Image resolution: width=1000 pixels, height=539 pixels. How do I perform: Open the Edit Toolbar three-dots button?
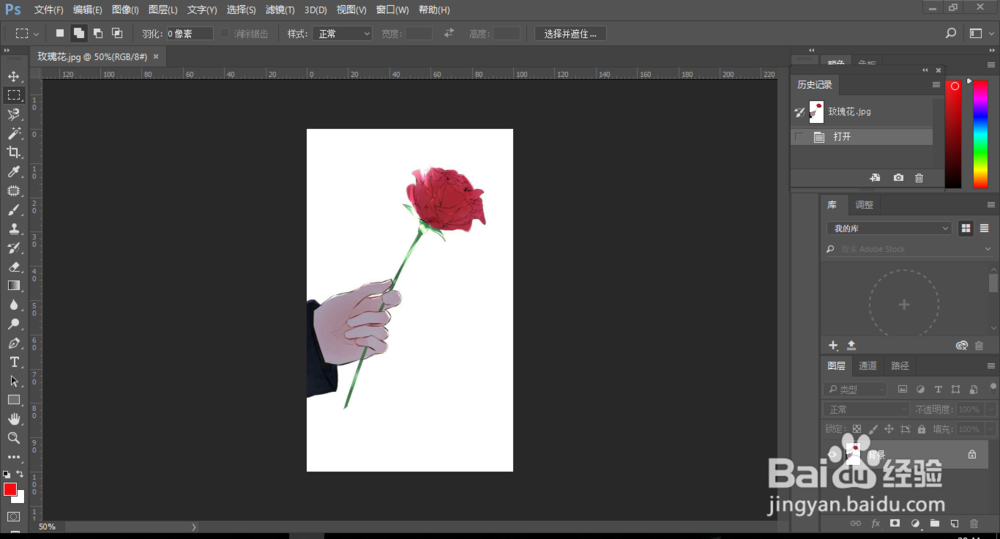tap(13, 457)
